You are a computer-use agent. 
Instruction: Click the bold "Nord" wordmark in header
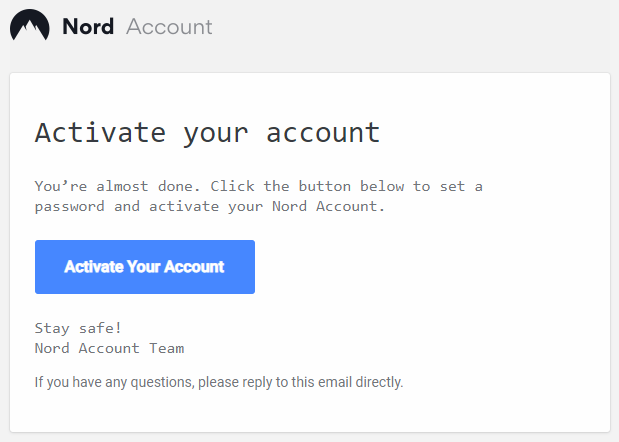88,27
